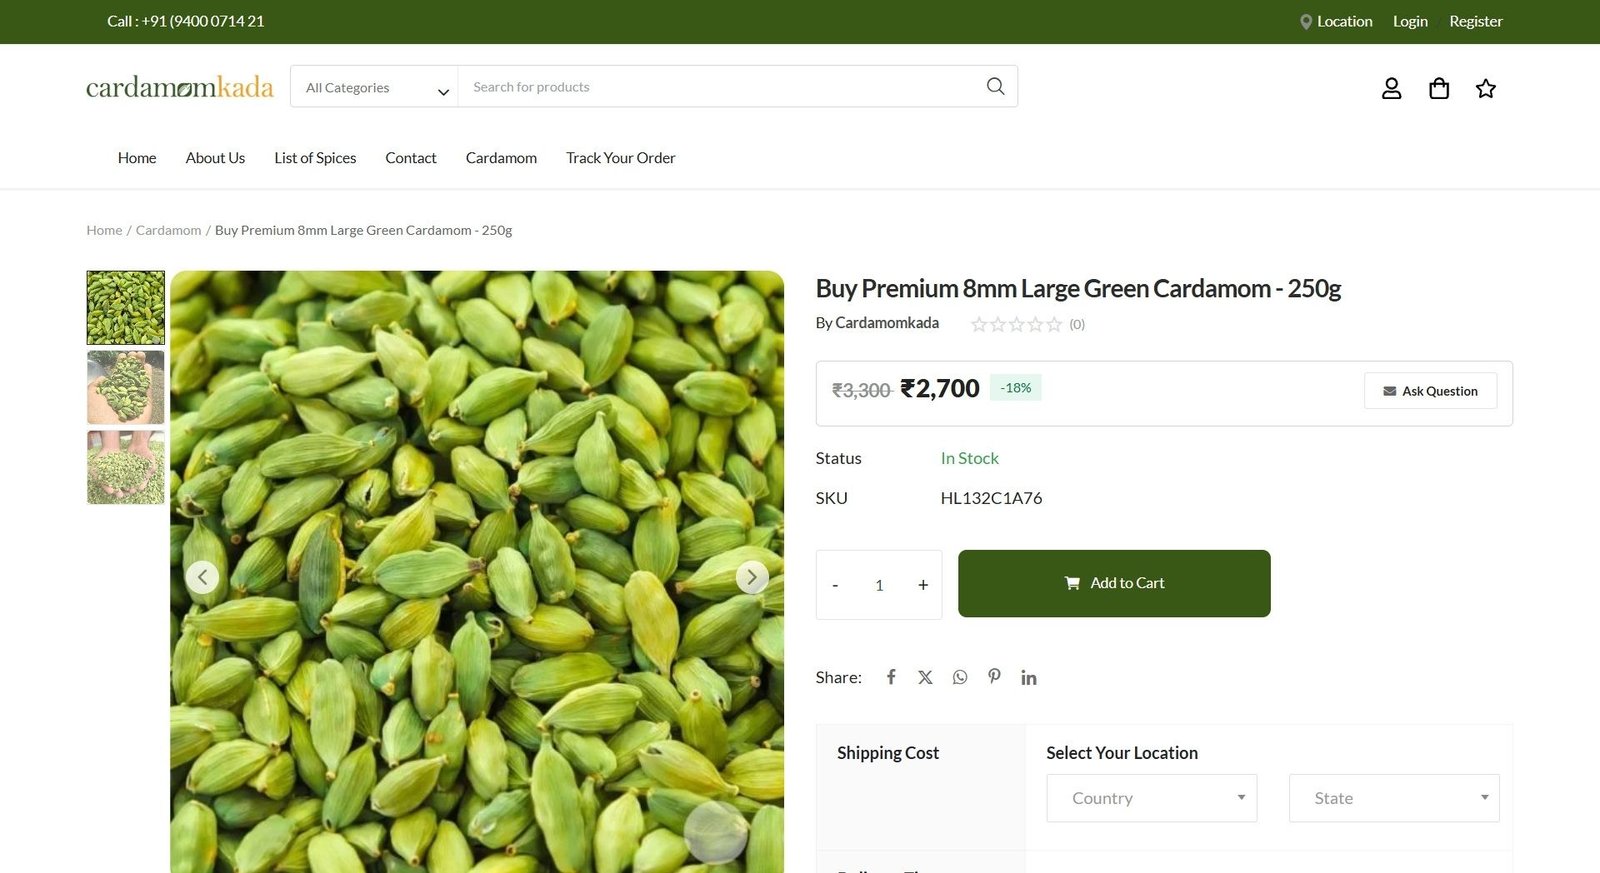1600x873 pixels.
Task: Add product to cart
Action: (x=1114, y=583)
